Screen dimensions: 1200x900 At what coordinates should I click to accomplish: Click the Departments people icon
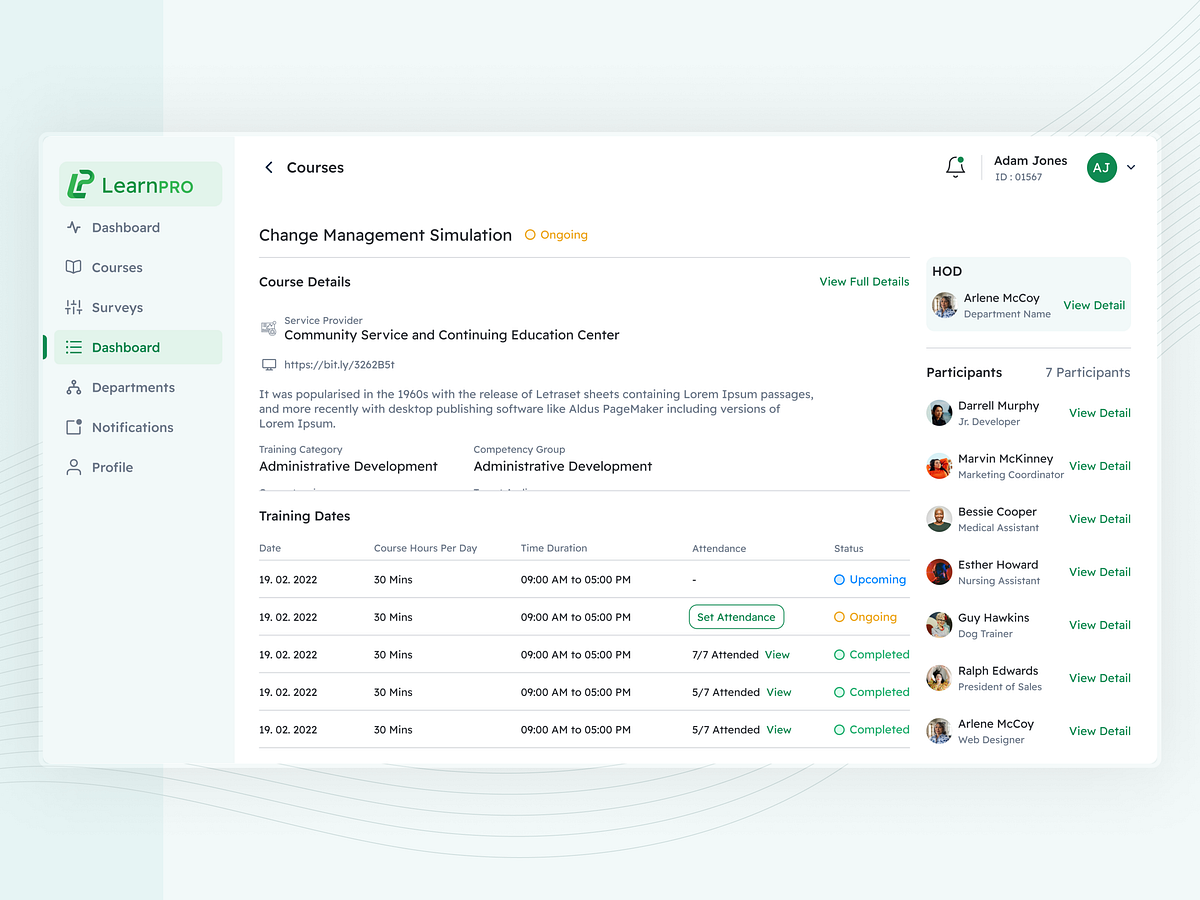(74, 387)
